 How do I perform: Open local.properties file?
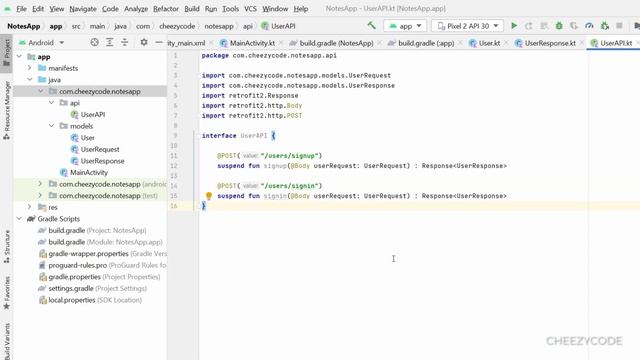tap(90, 300)
